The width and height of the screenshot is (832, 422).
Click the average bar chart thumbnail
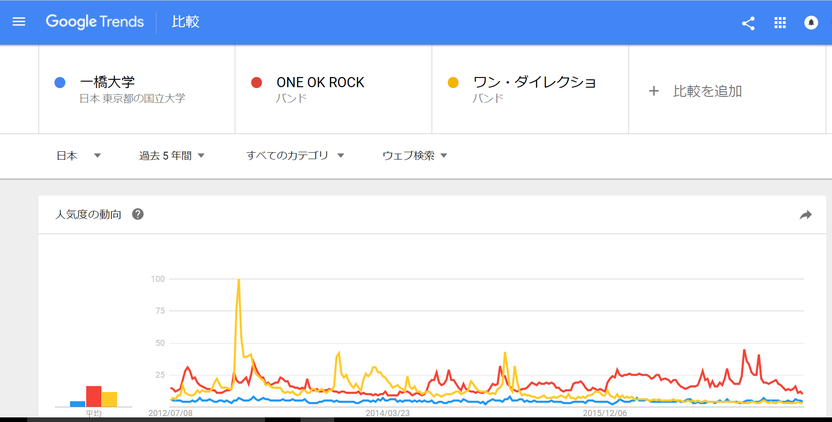pyautogui.click(x=93, y=397)
